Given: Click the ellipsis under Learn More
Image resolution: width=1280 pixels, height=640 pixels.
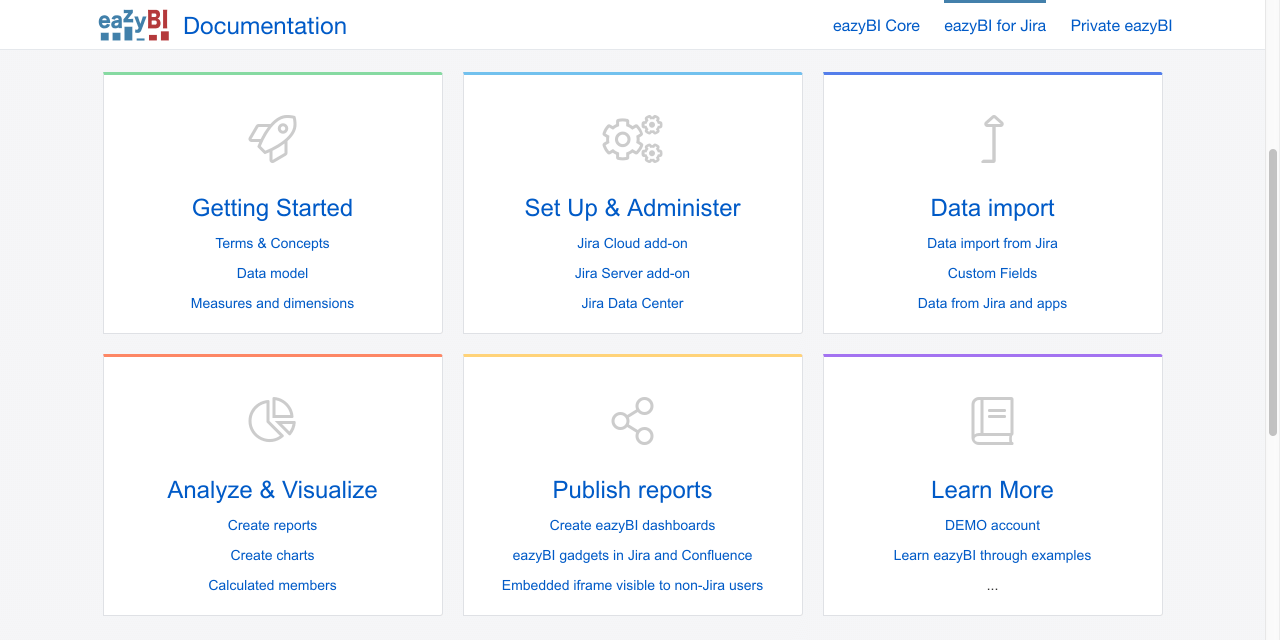Looking at the screenshot, I should coord(992,587).
